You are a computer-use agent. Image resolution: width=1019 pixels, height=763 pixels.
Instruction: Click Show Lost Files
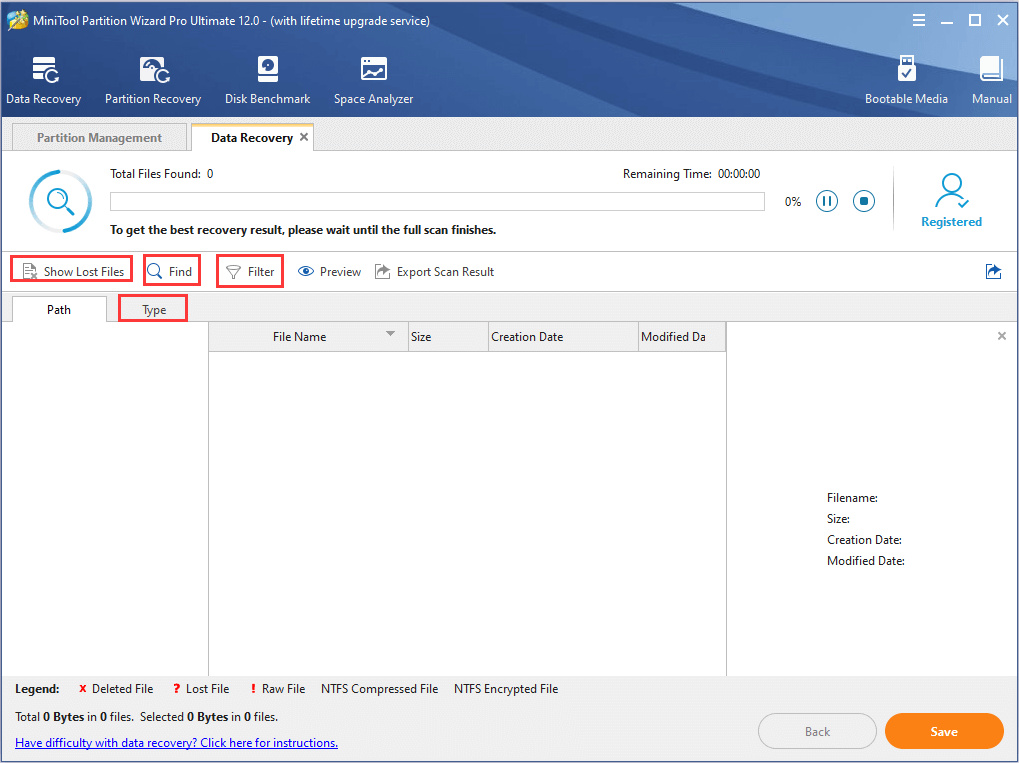pos(72,272)
